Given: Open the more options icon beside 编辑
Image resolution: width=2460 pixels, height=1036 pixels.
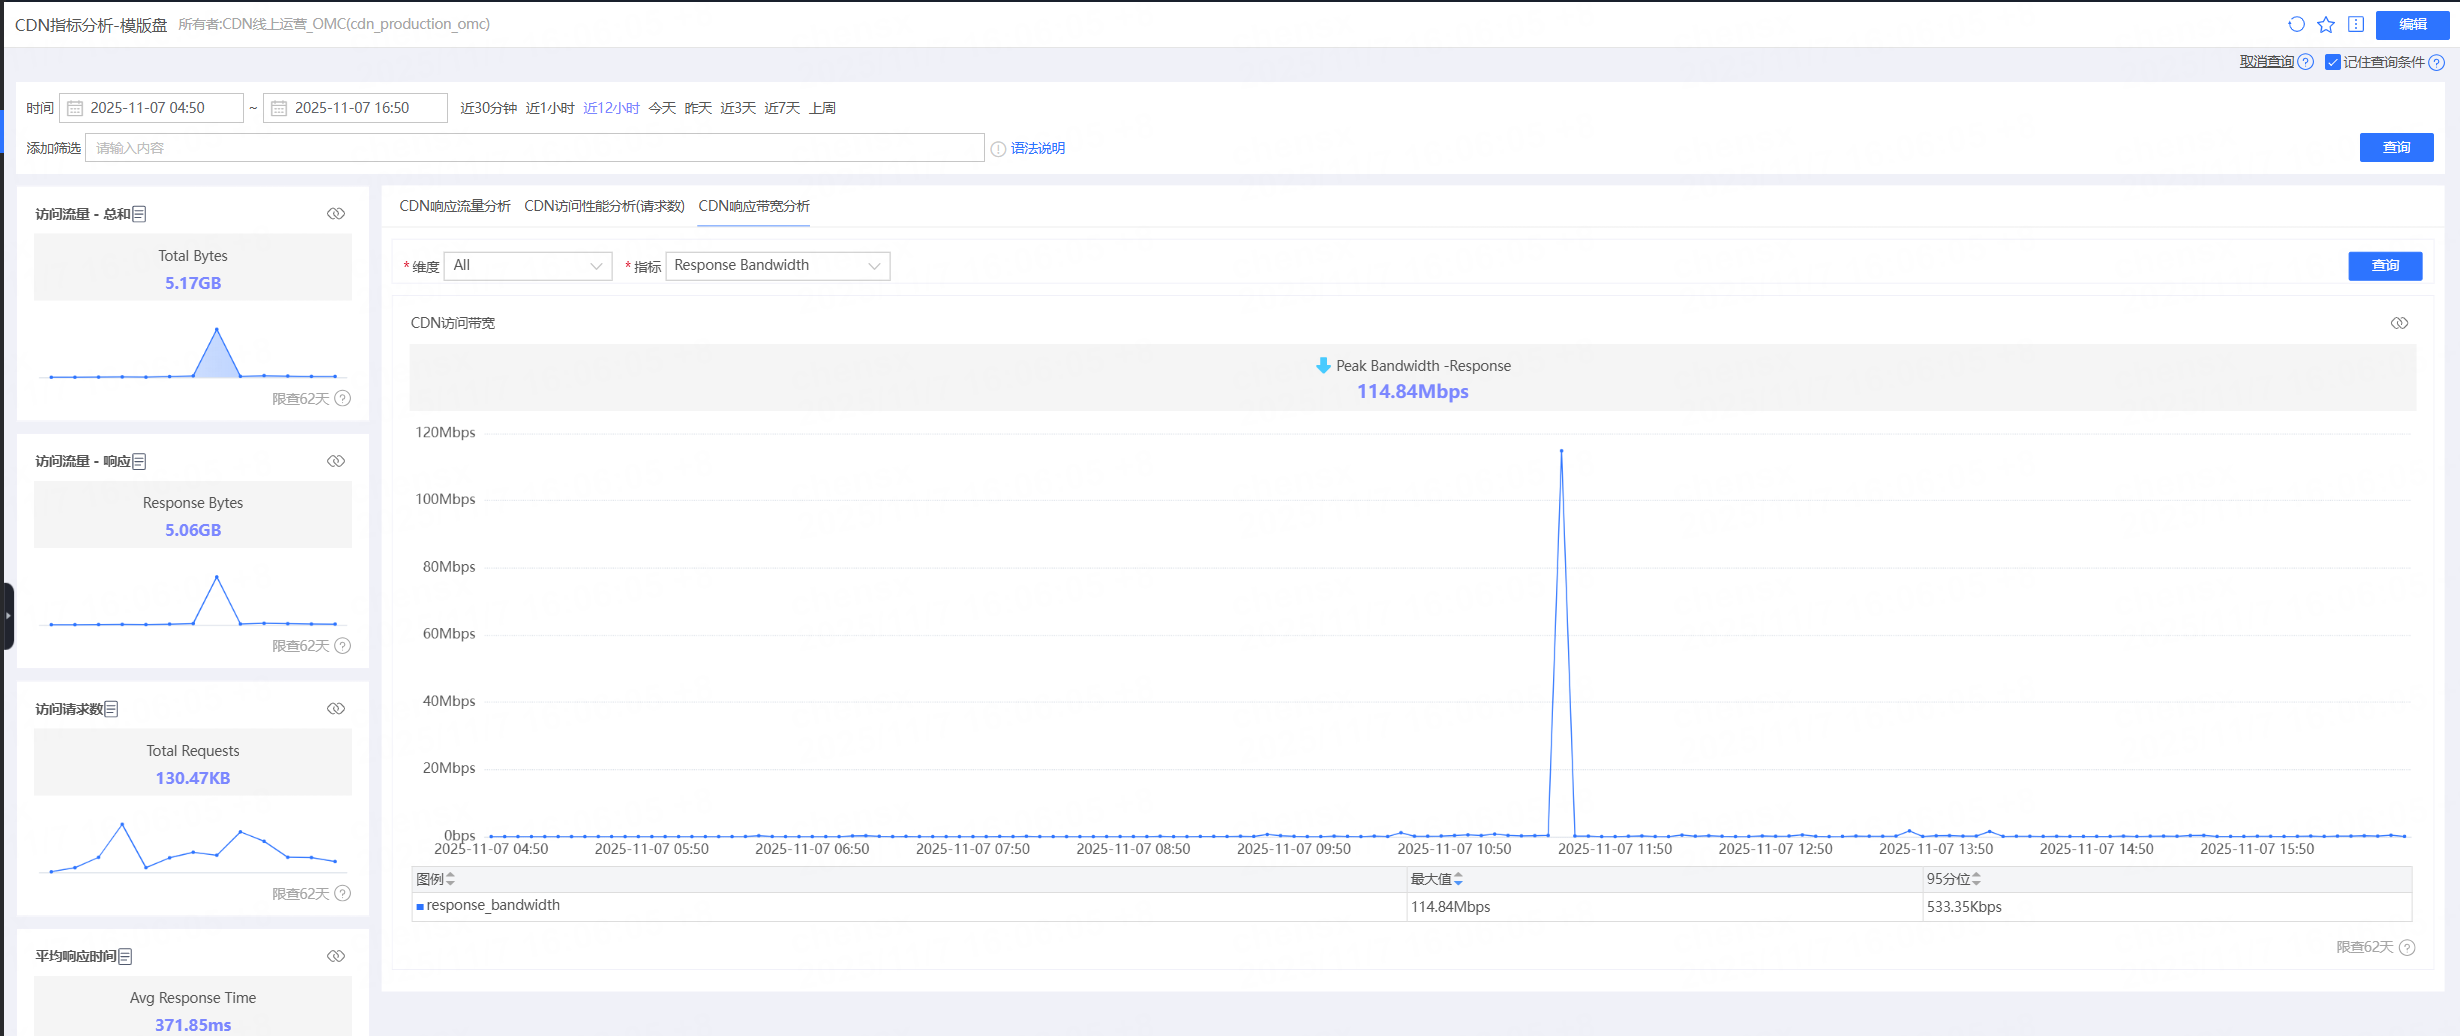Looking at the screenshot, I should [2356, 24].
